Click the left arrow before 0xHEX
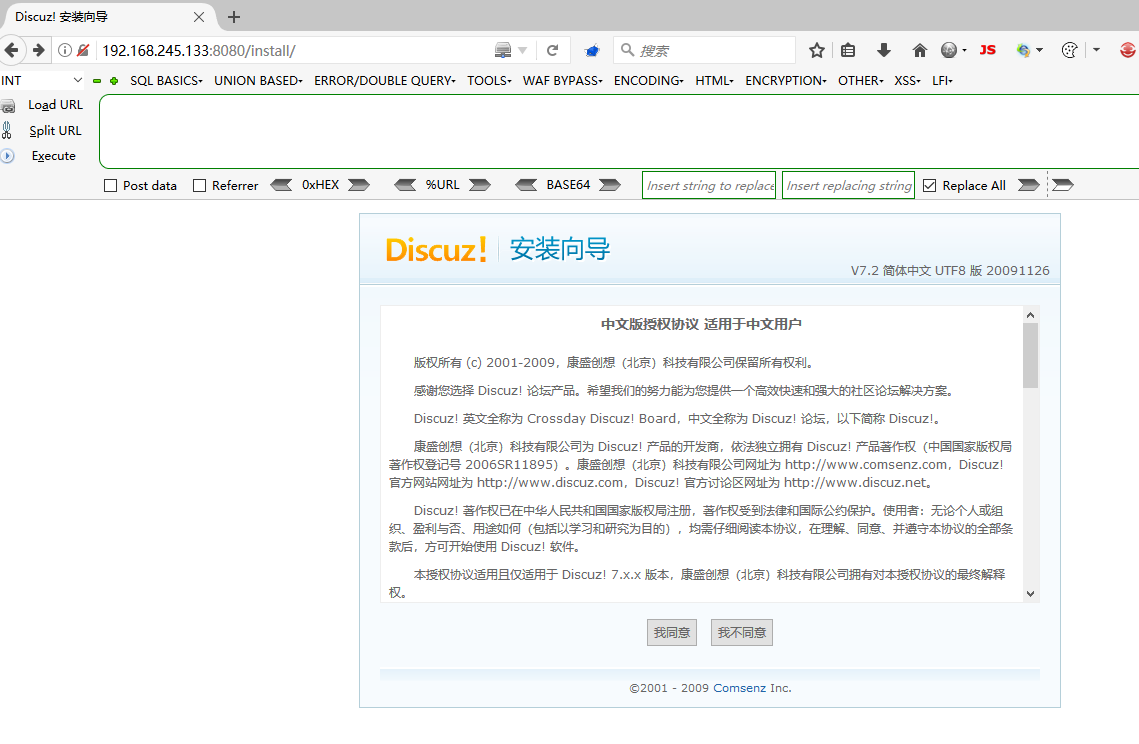1139x744 pixels. pyautogui.click(x=281, y=185)
